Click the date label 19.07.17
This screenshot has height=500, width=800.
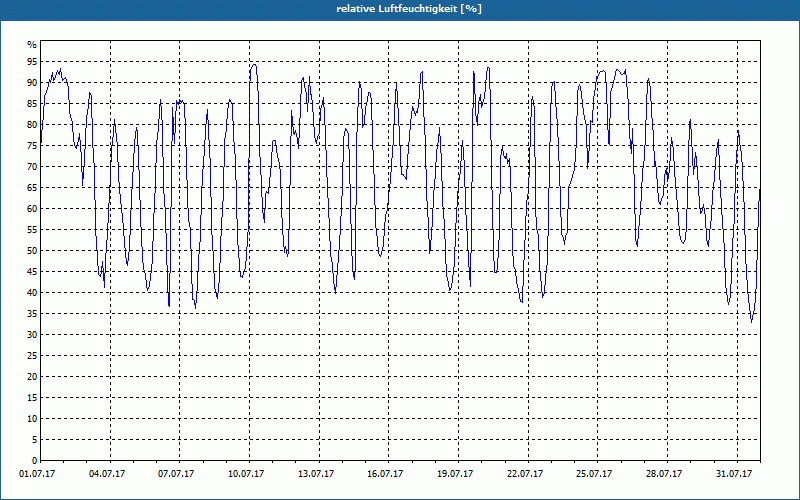[455, 474]
